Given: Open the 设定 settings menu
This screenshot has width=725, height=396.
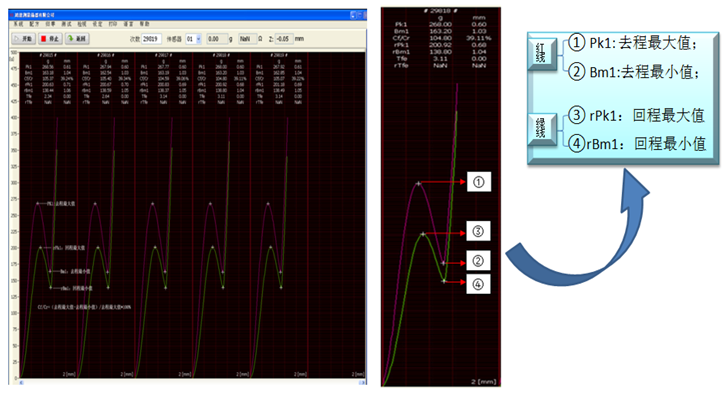Looking at the screenshot, I should (97, 24).
